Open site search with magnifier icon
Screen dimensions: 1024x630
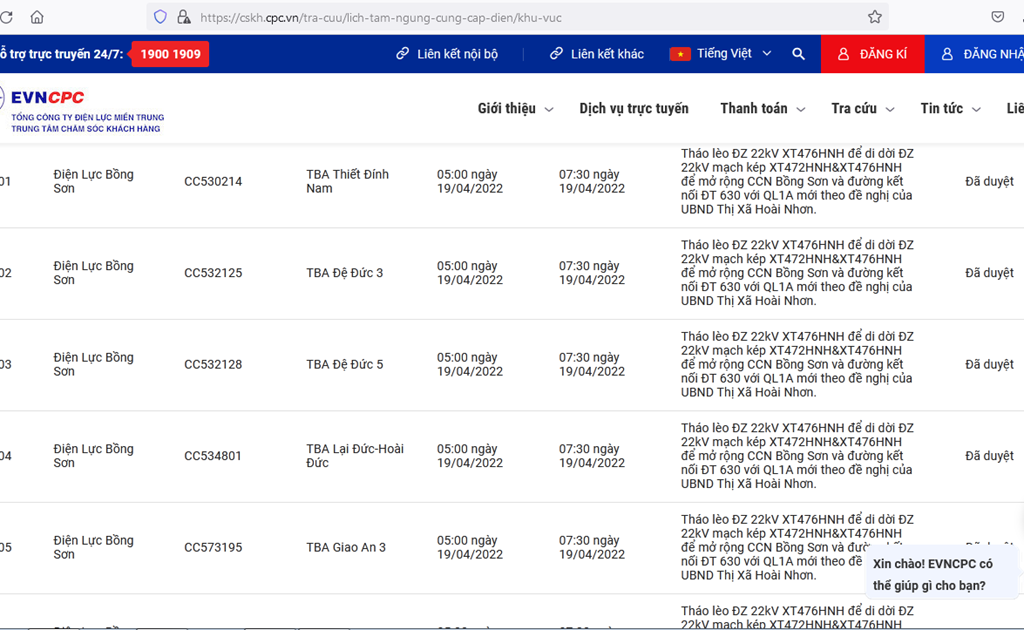[x=798, y=54]
